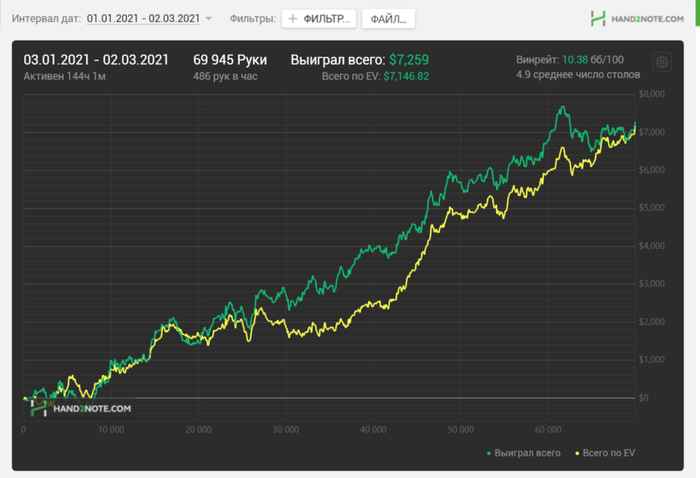Click '4.9 среднее число столов' text
Image resolution: width=700 pixels, height=478 pixels.
[578, 75]
